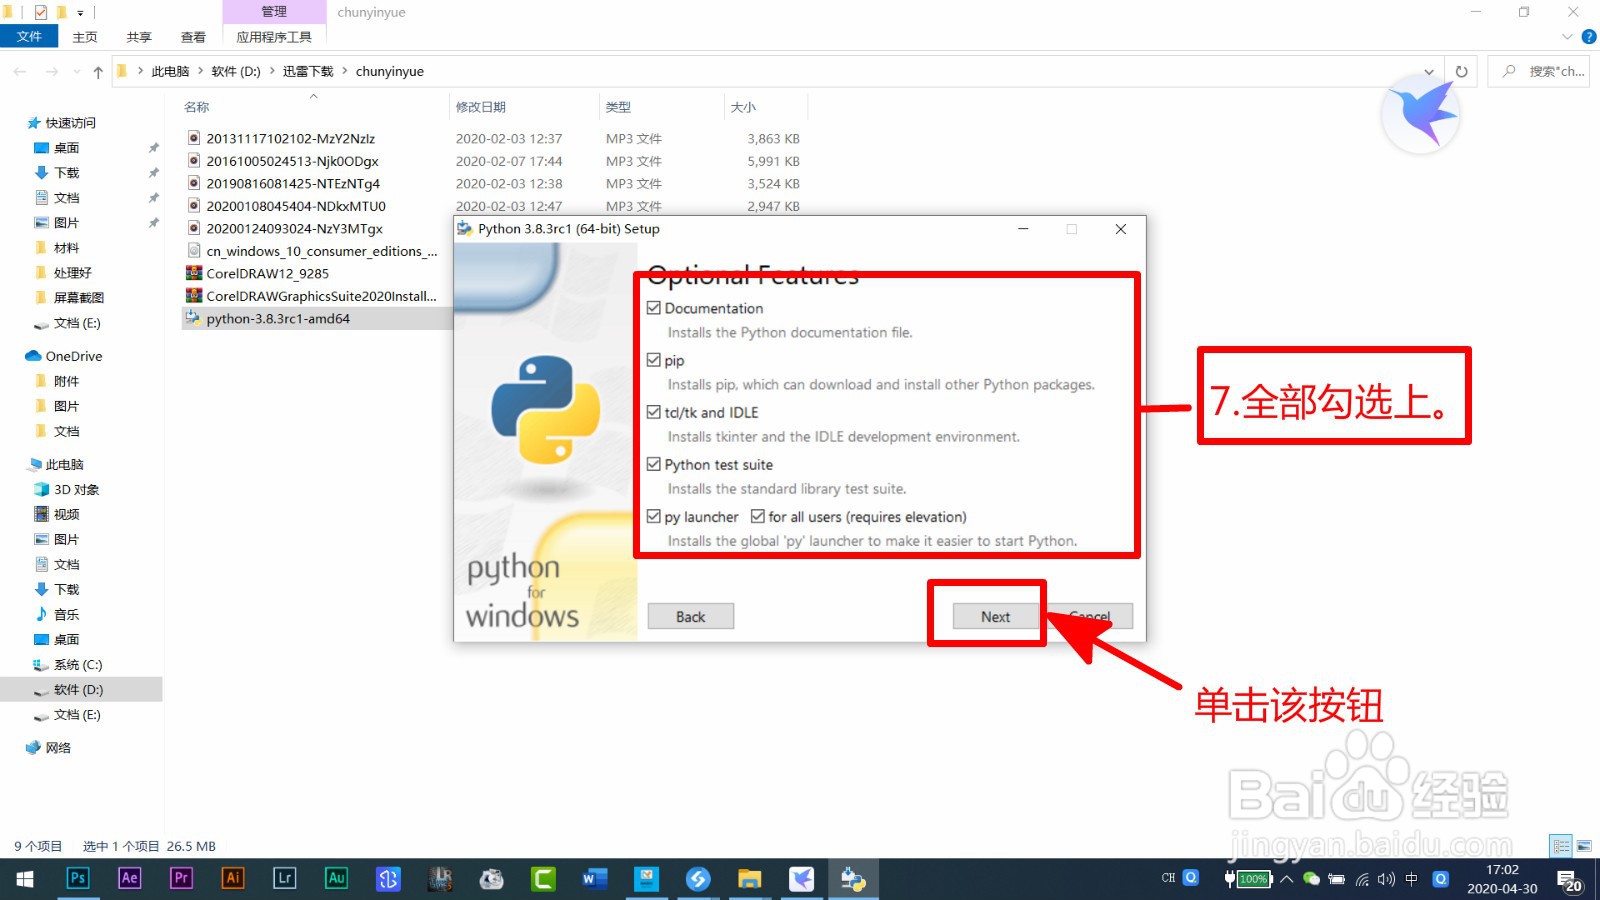
Task: Sort by 名称 column header
Action: tap(197, 107)
